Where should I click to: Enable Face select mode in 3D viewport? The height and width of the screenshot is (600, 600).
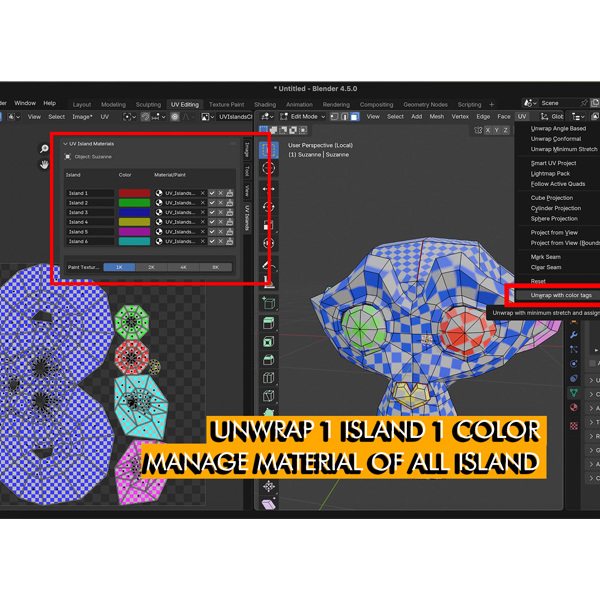(x=355, y=117)
